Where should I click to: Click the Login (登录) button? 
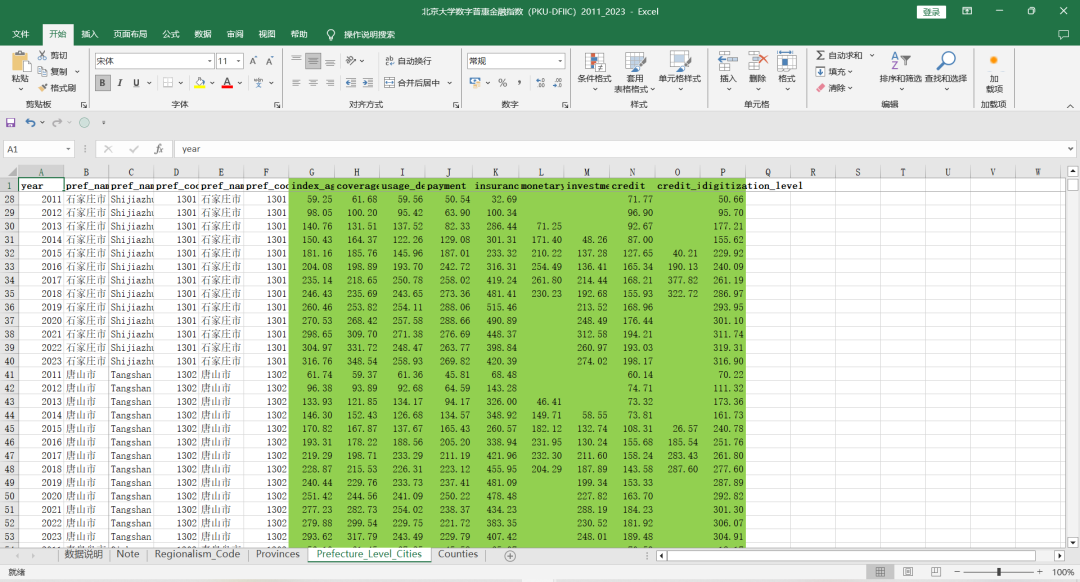[x=931, y=12]
